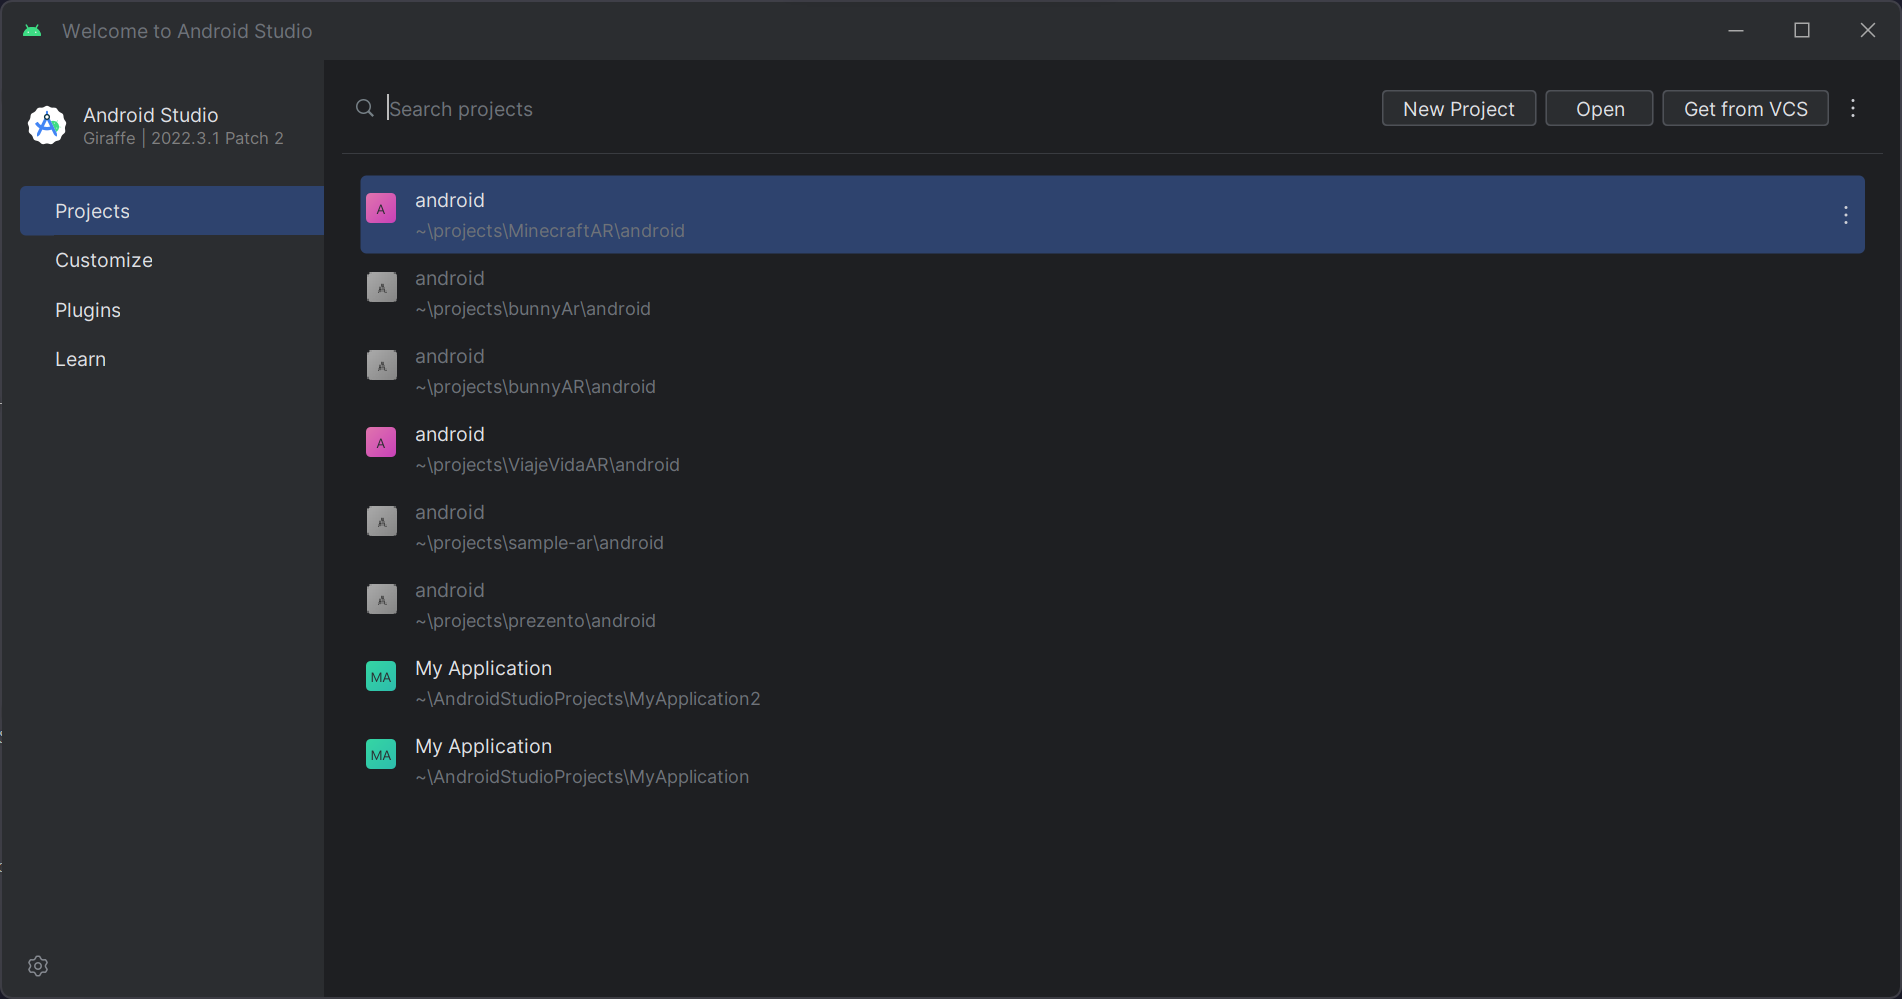The width and height of the screenshot is (1902, 999).
Task: Click the Open button
Action: tap(1599, 108)
